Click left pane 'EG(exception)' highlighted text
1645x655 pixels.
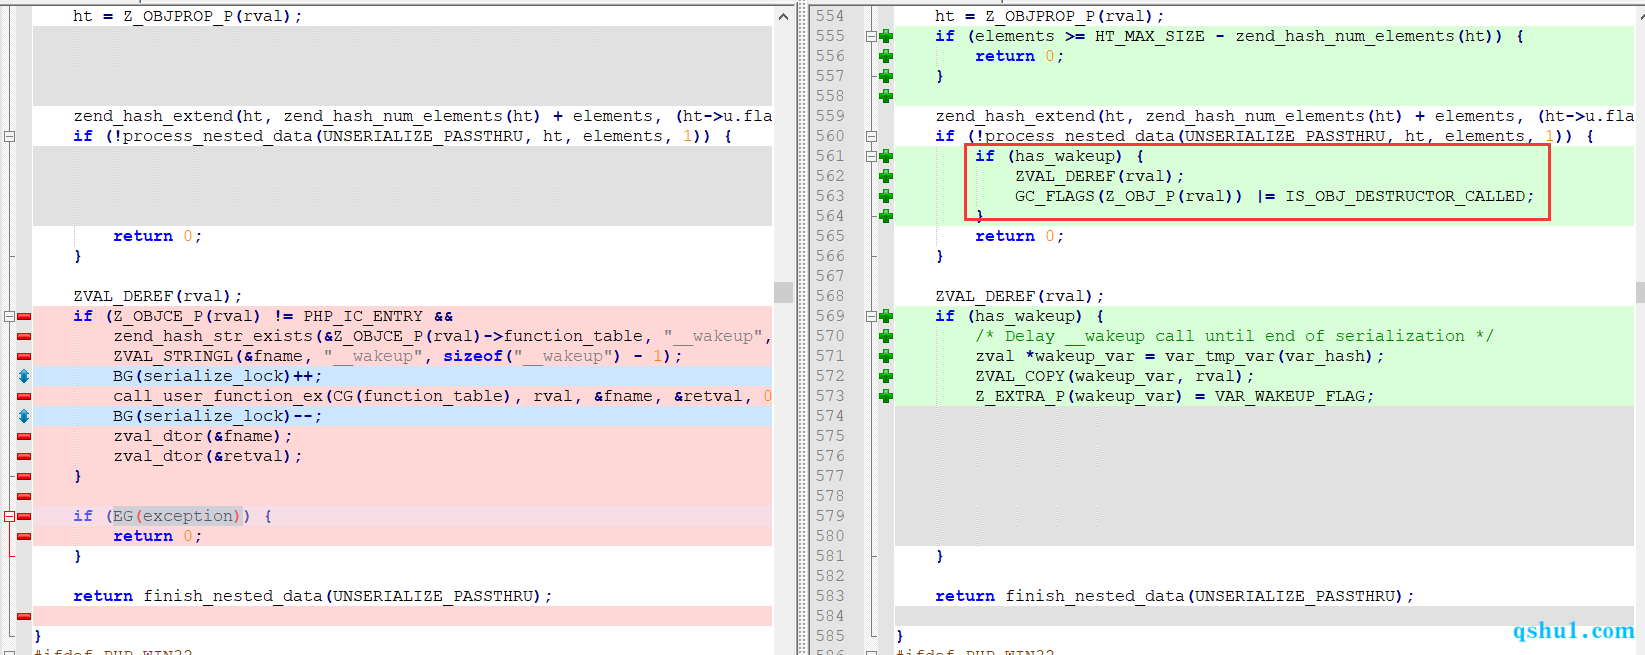click(x=176, y=516)
